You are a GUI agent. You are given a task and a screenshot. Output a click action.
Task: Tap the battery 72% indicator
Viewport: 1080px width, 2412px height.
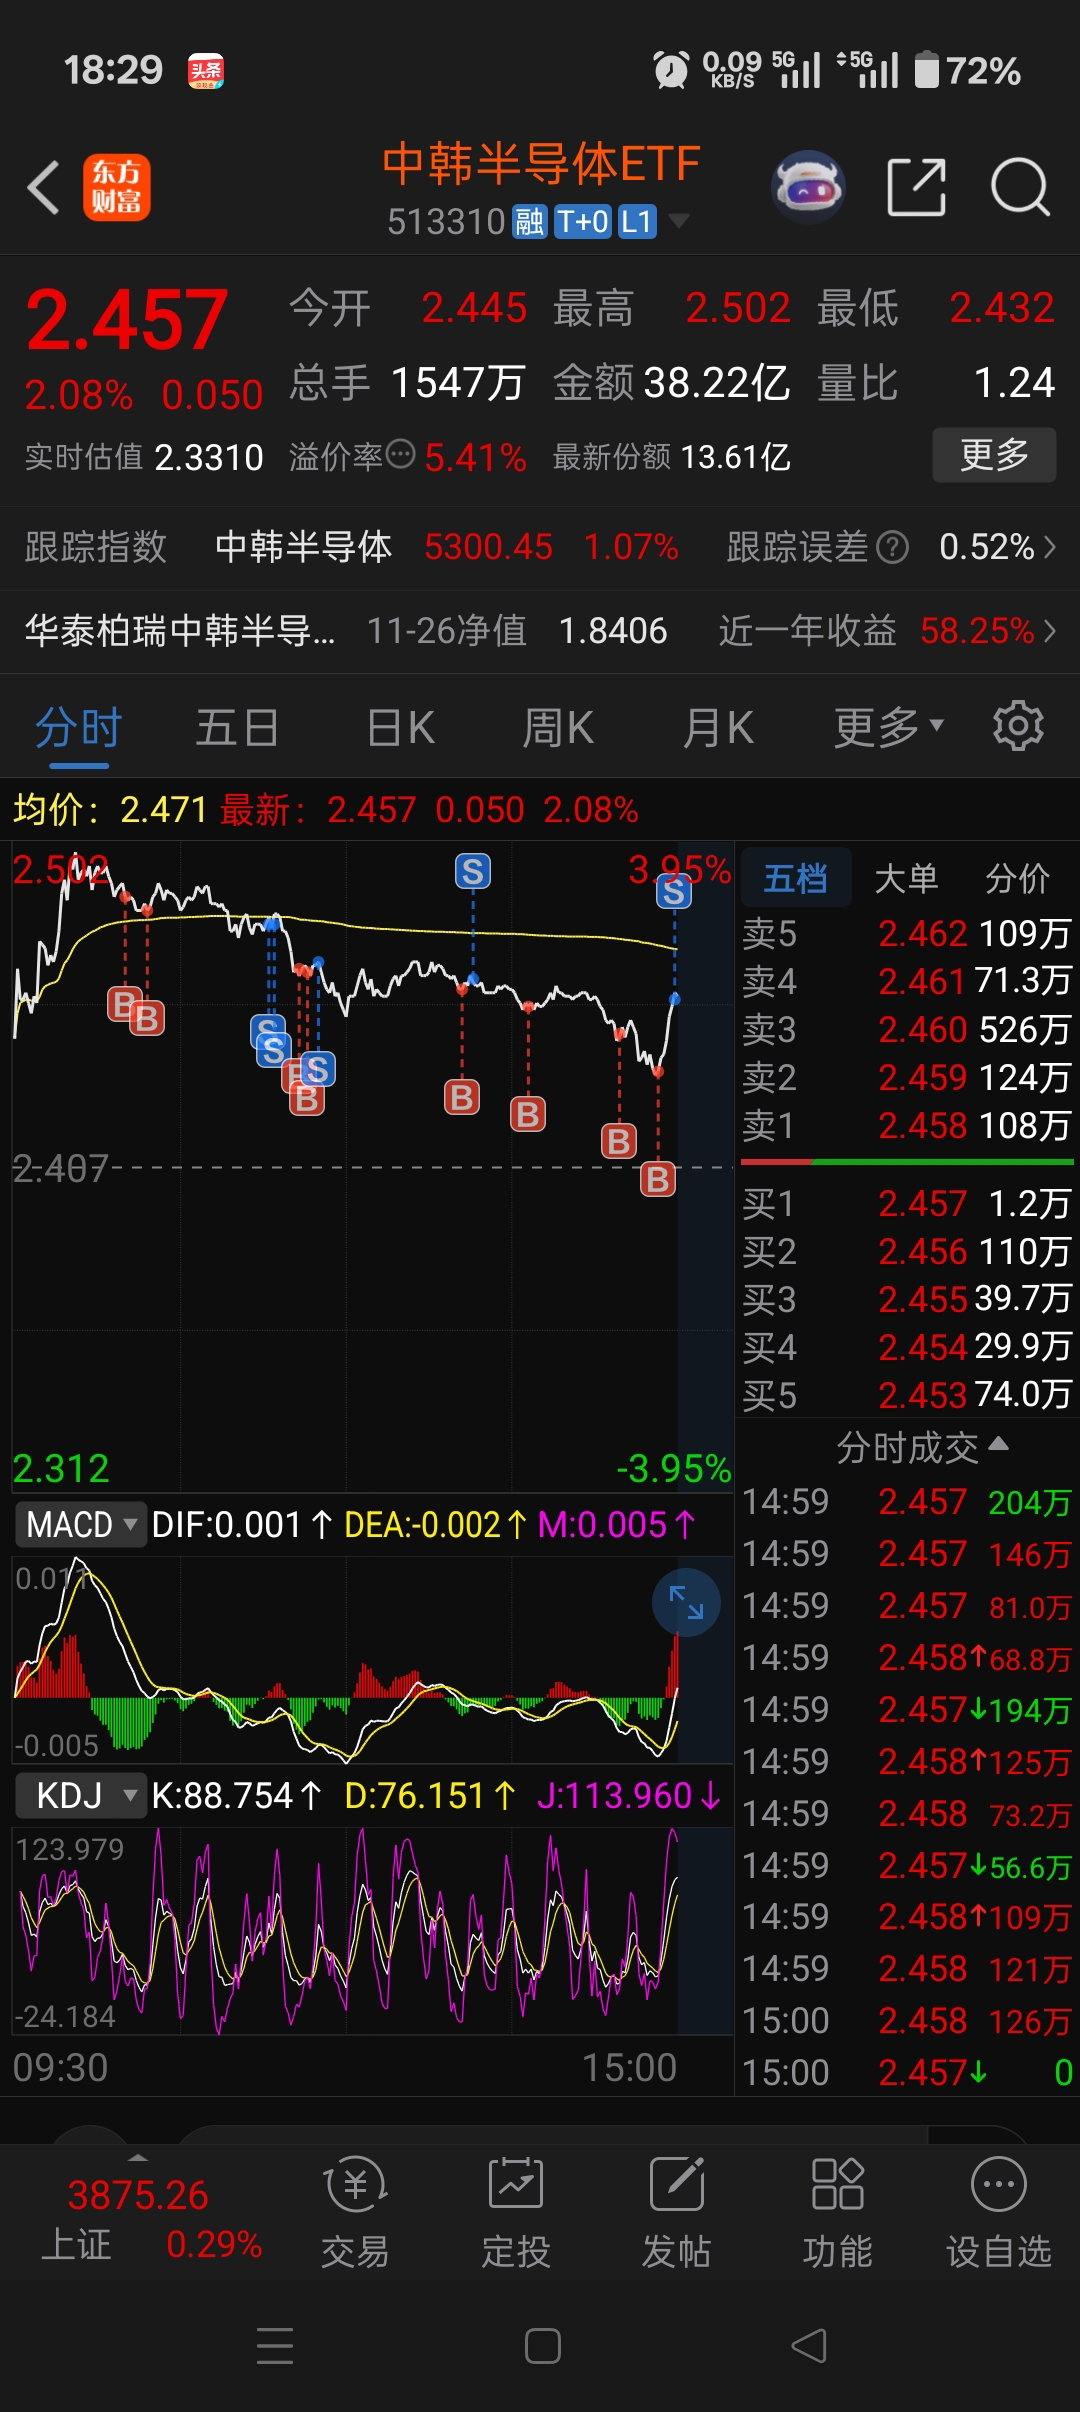coord(968,70)
